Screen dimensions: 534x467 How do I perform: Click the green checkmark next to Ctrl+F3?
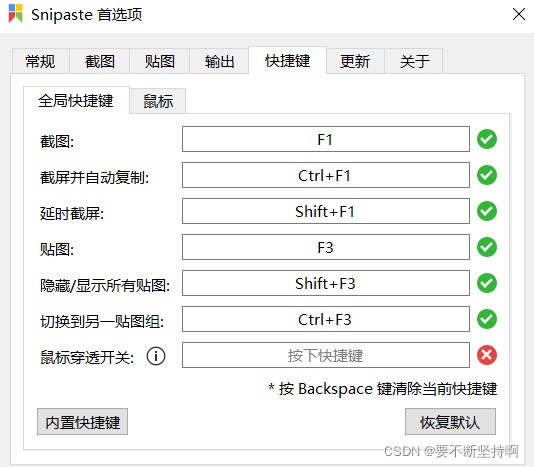[x=487, y=319]
